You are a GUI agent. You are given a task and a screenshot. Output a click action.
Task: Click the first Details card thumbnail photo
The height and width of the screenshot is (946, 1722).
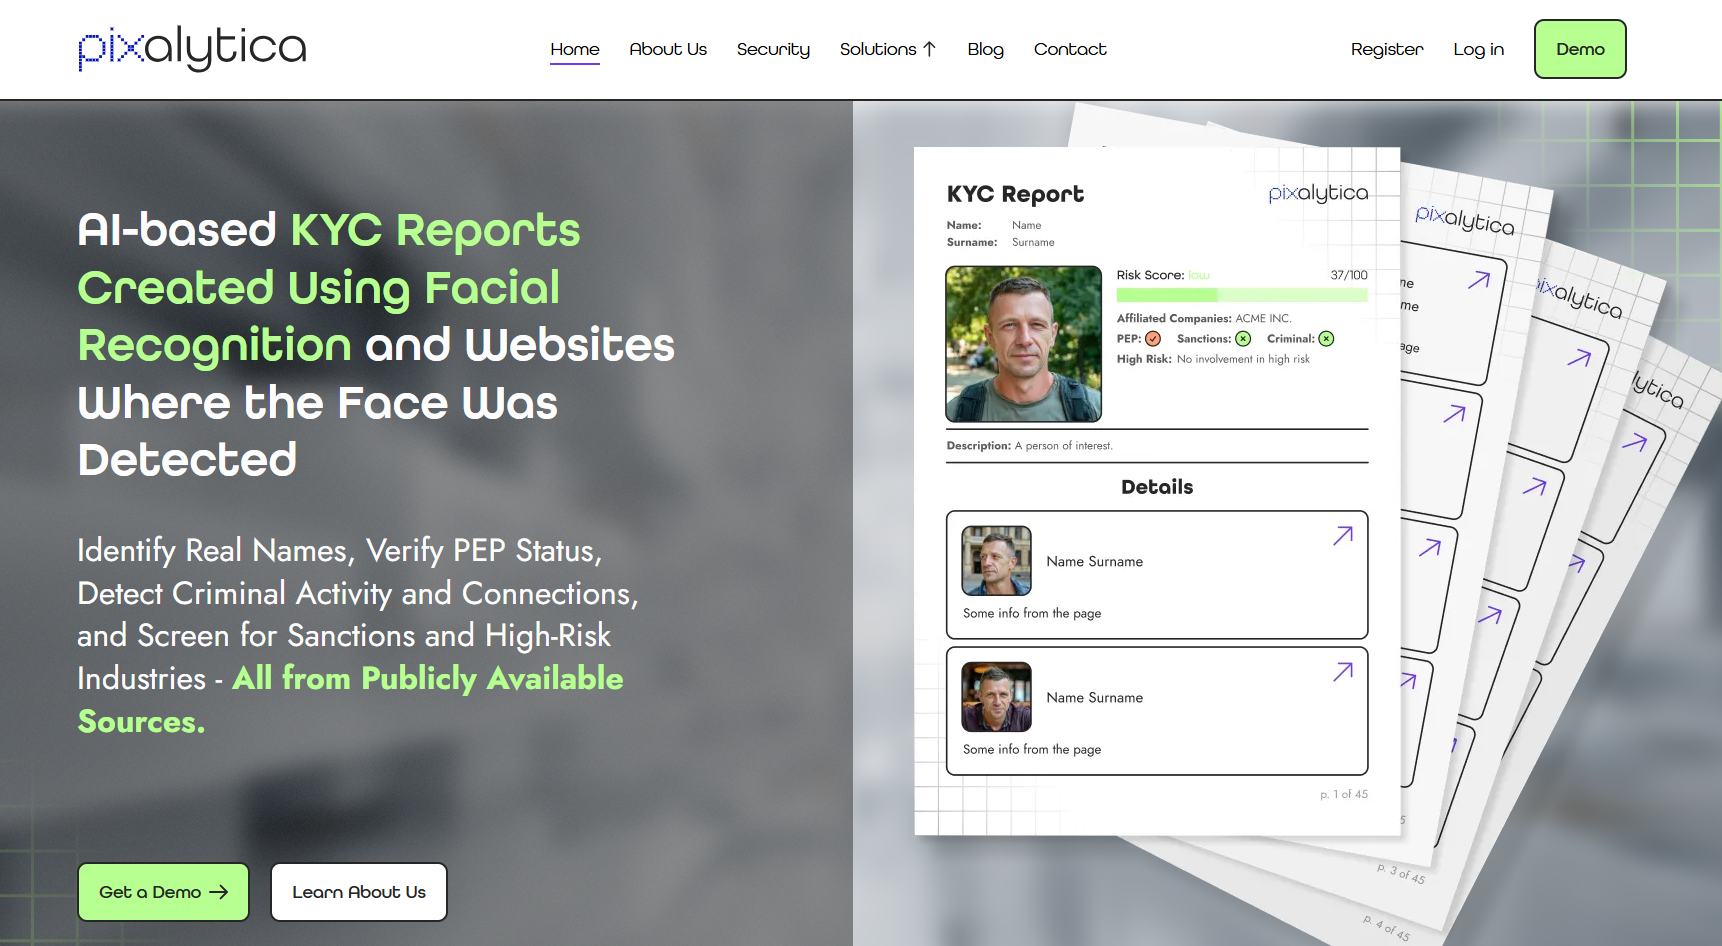pos(997,561)
